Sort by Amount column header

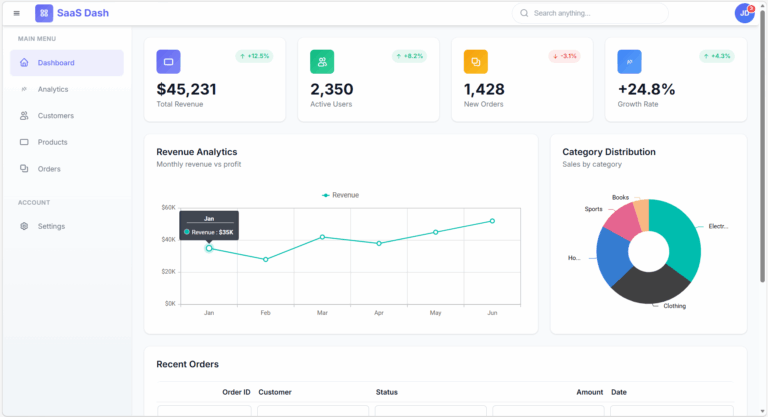(589, 392)
